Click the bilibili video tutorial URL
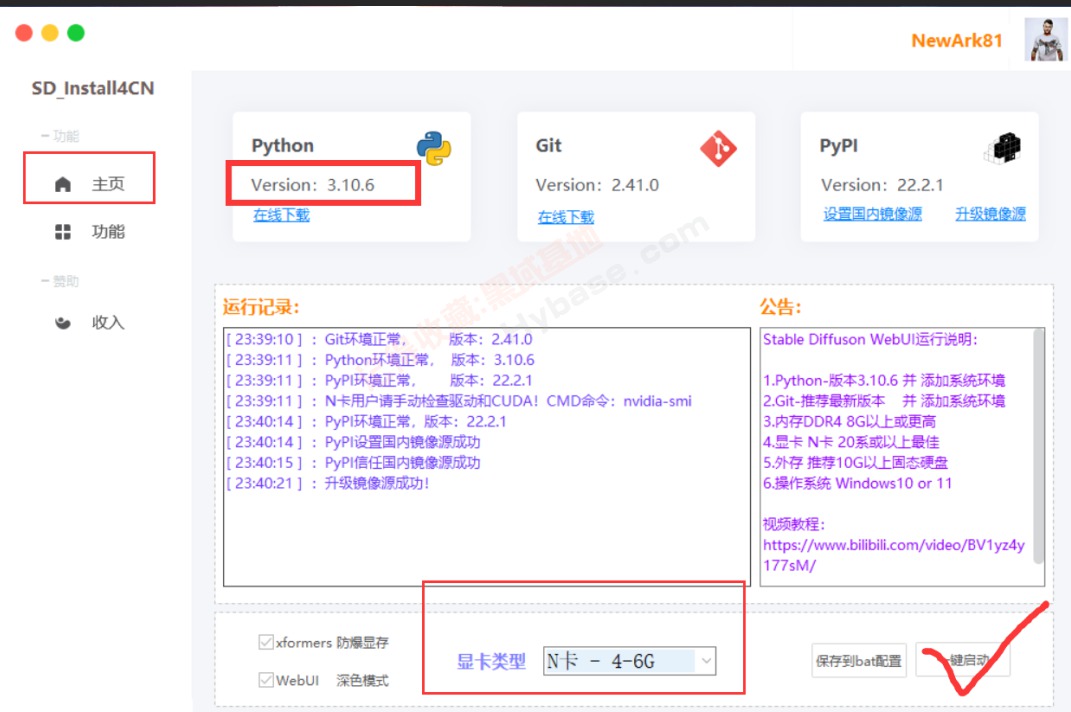Viewport: 1071px width, 712px height. (x=893, y=555)
